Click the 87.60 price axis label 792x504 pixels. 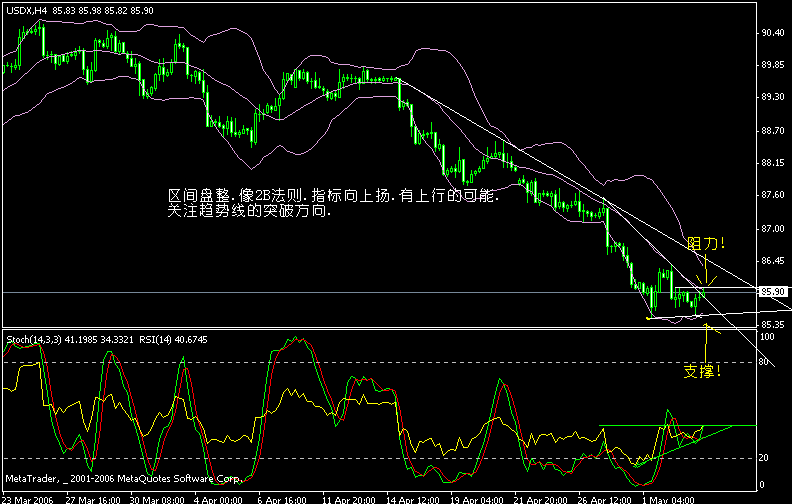(x=773, y=194)
